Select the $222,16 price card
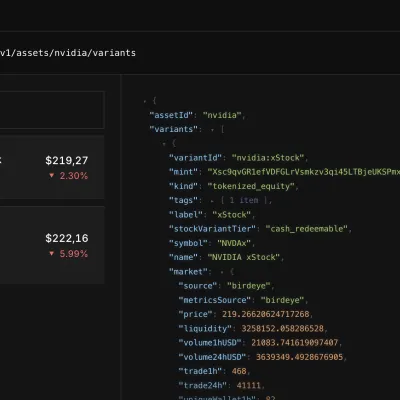This screenshot has height=400, width=400. click(52, 245)
